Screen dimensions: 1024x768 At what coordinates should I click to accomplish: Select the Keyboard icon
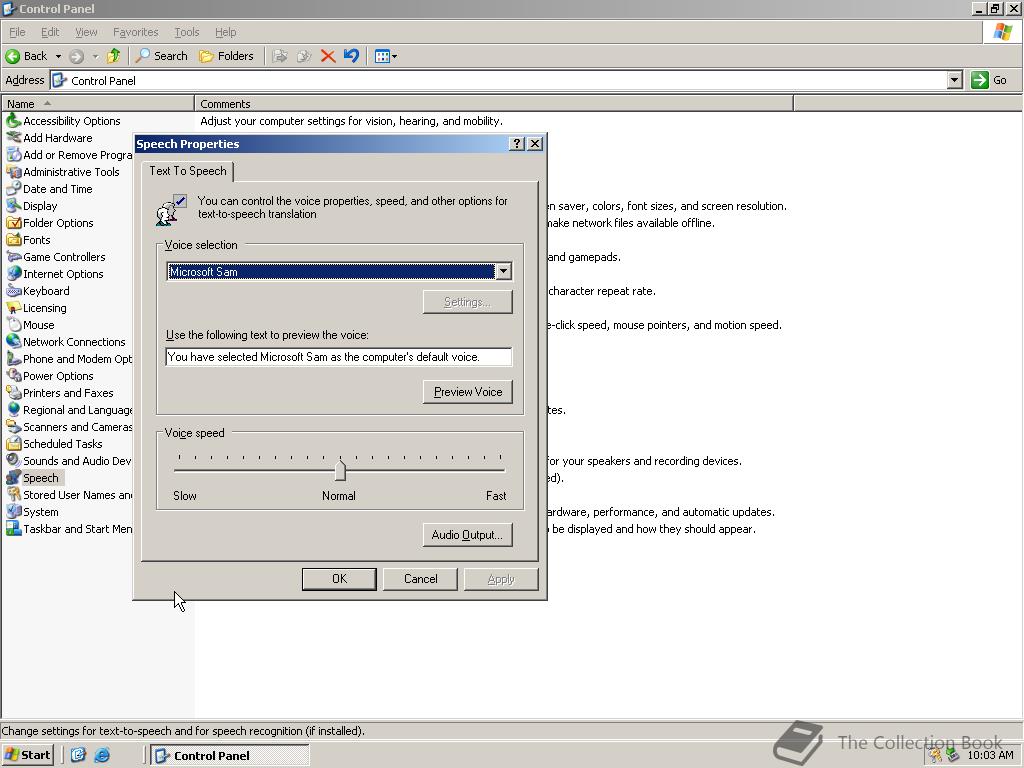(x=14, y=291)
